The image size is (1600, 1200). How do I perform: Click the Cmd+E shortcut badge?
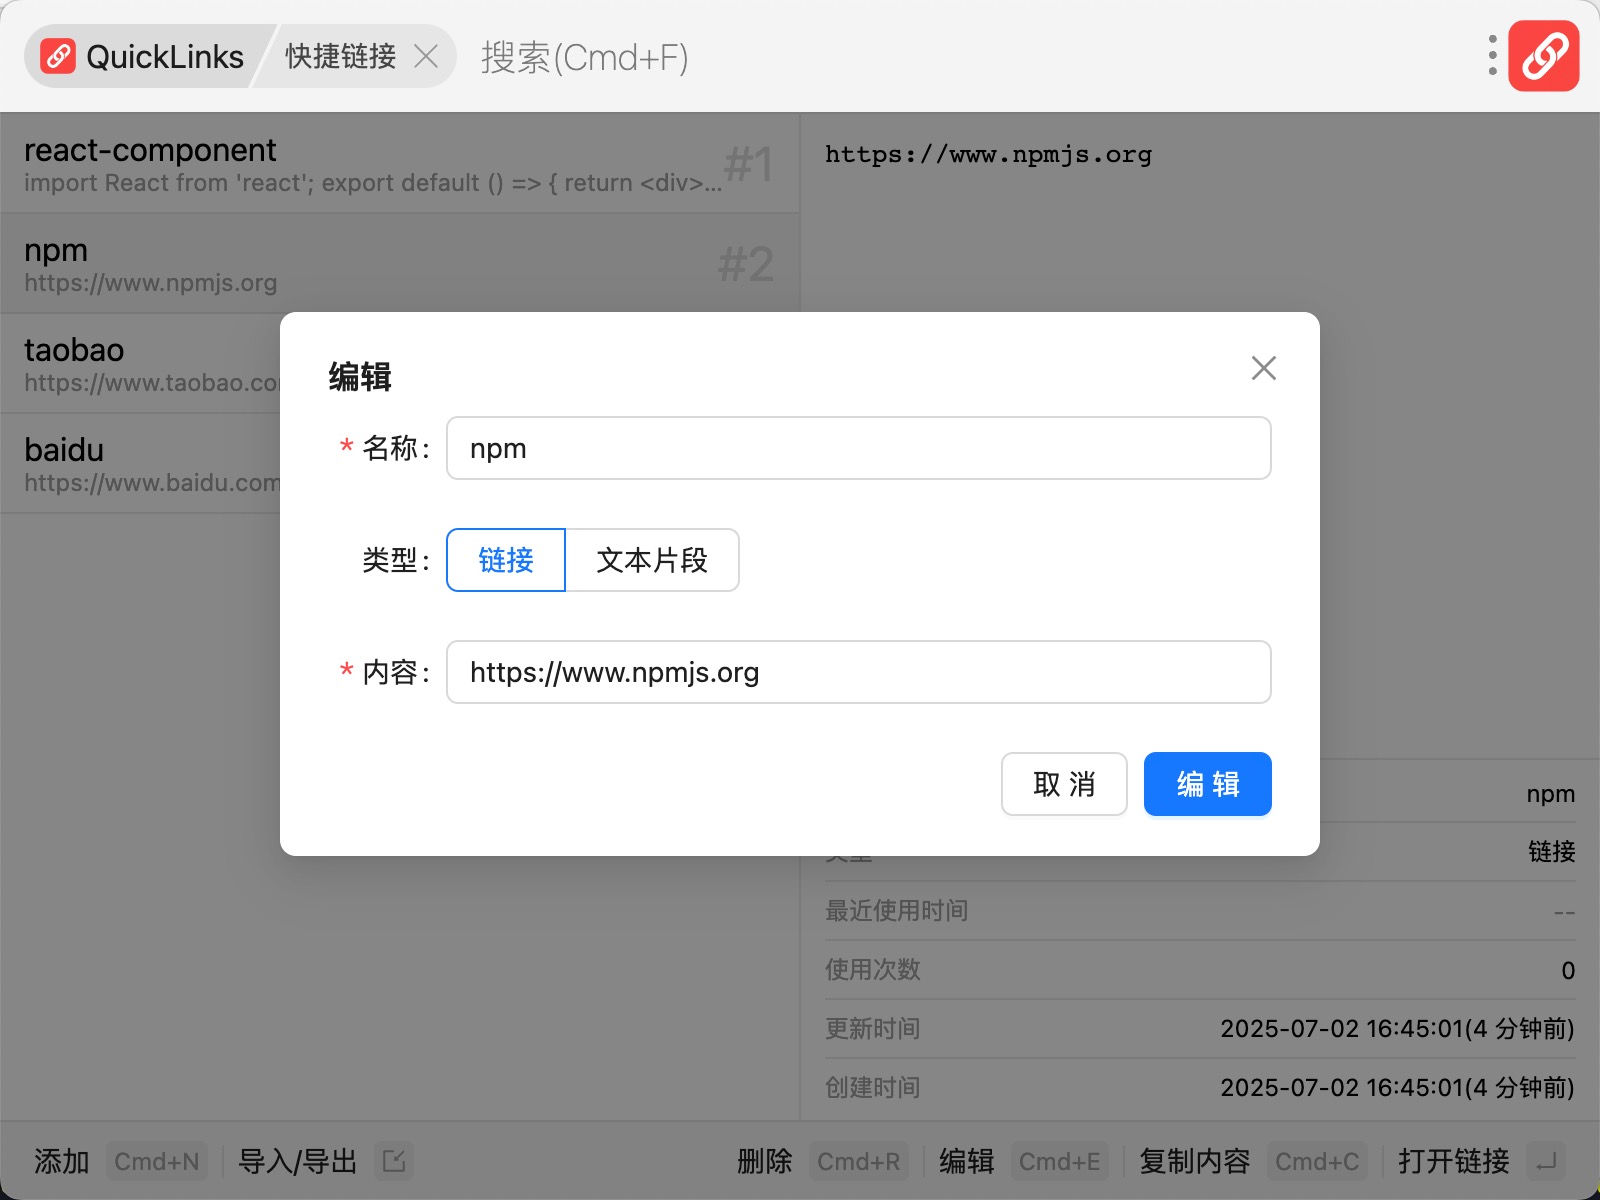(1060, 1161)
